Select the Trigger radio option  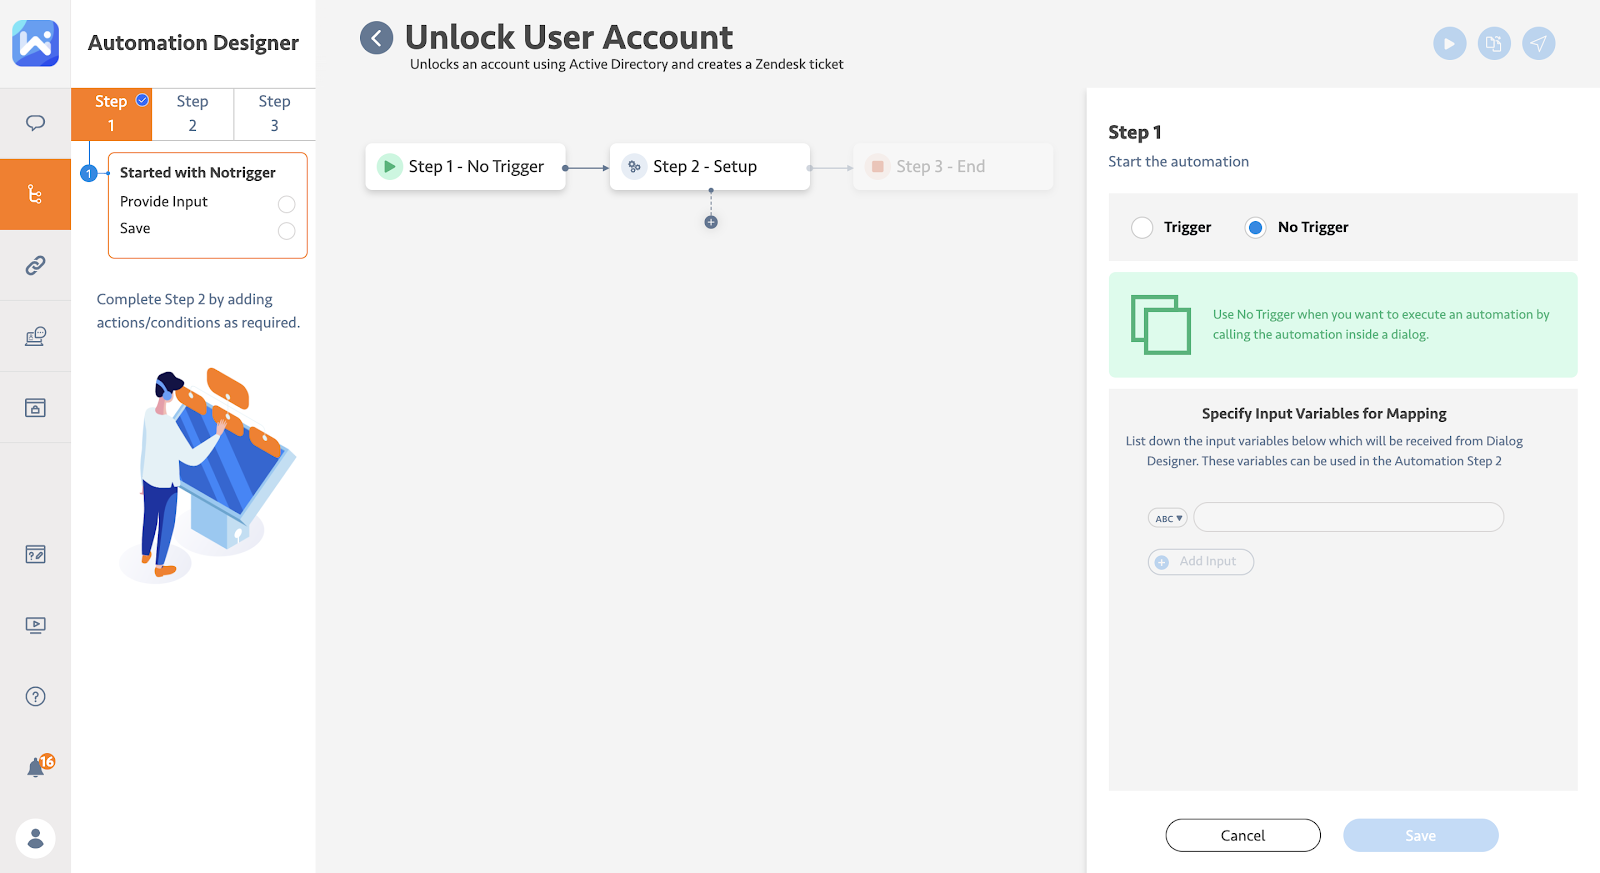click(x=1142, y=228)
